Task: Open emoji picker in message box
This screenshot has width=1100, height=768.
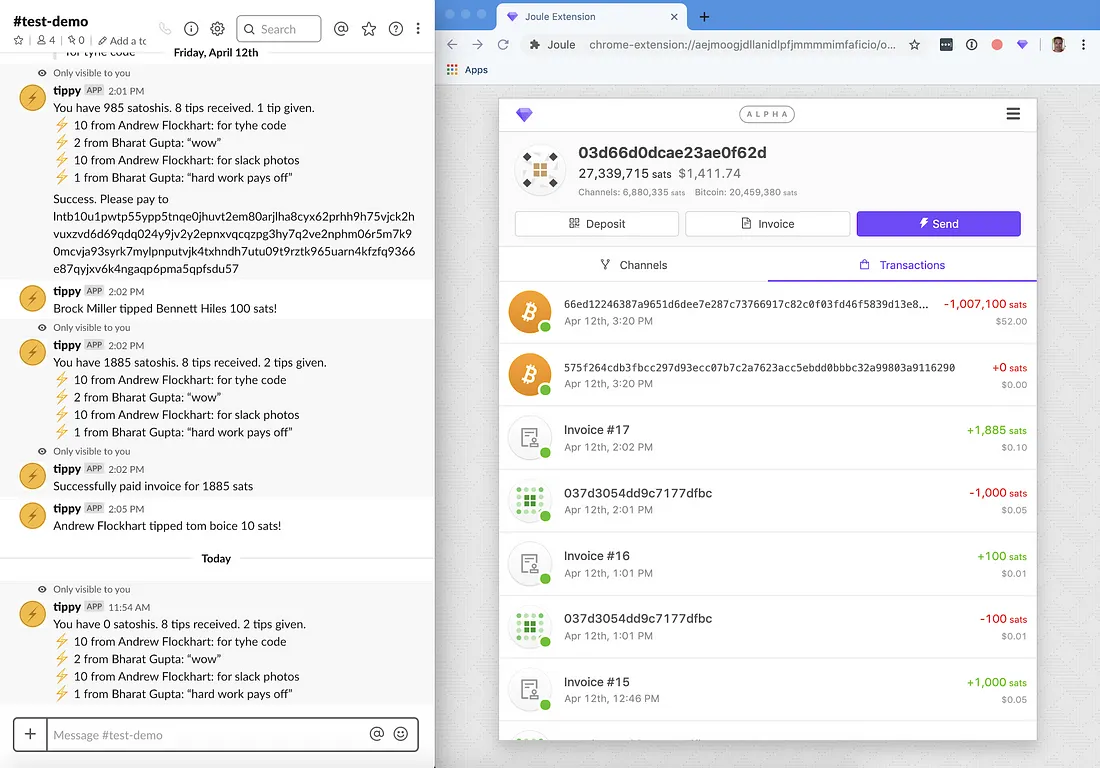Action: point(401,734)
